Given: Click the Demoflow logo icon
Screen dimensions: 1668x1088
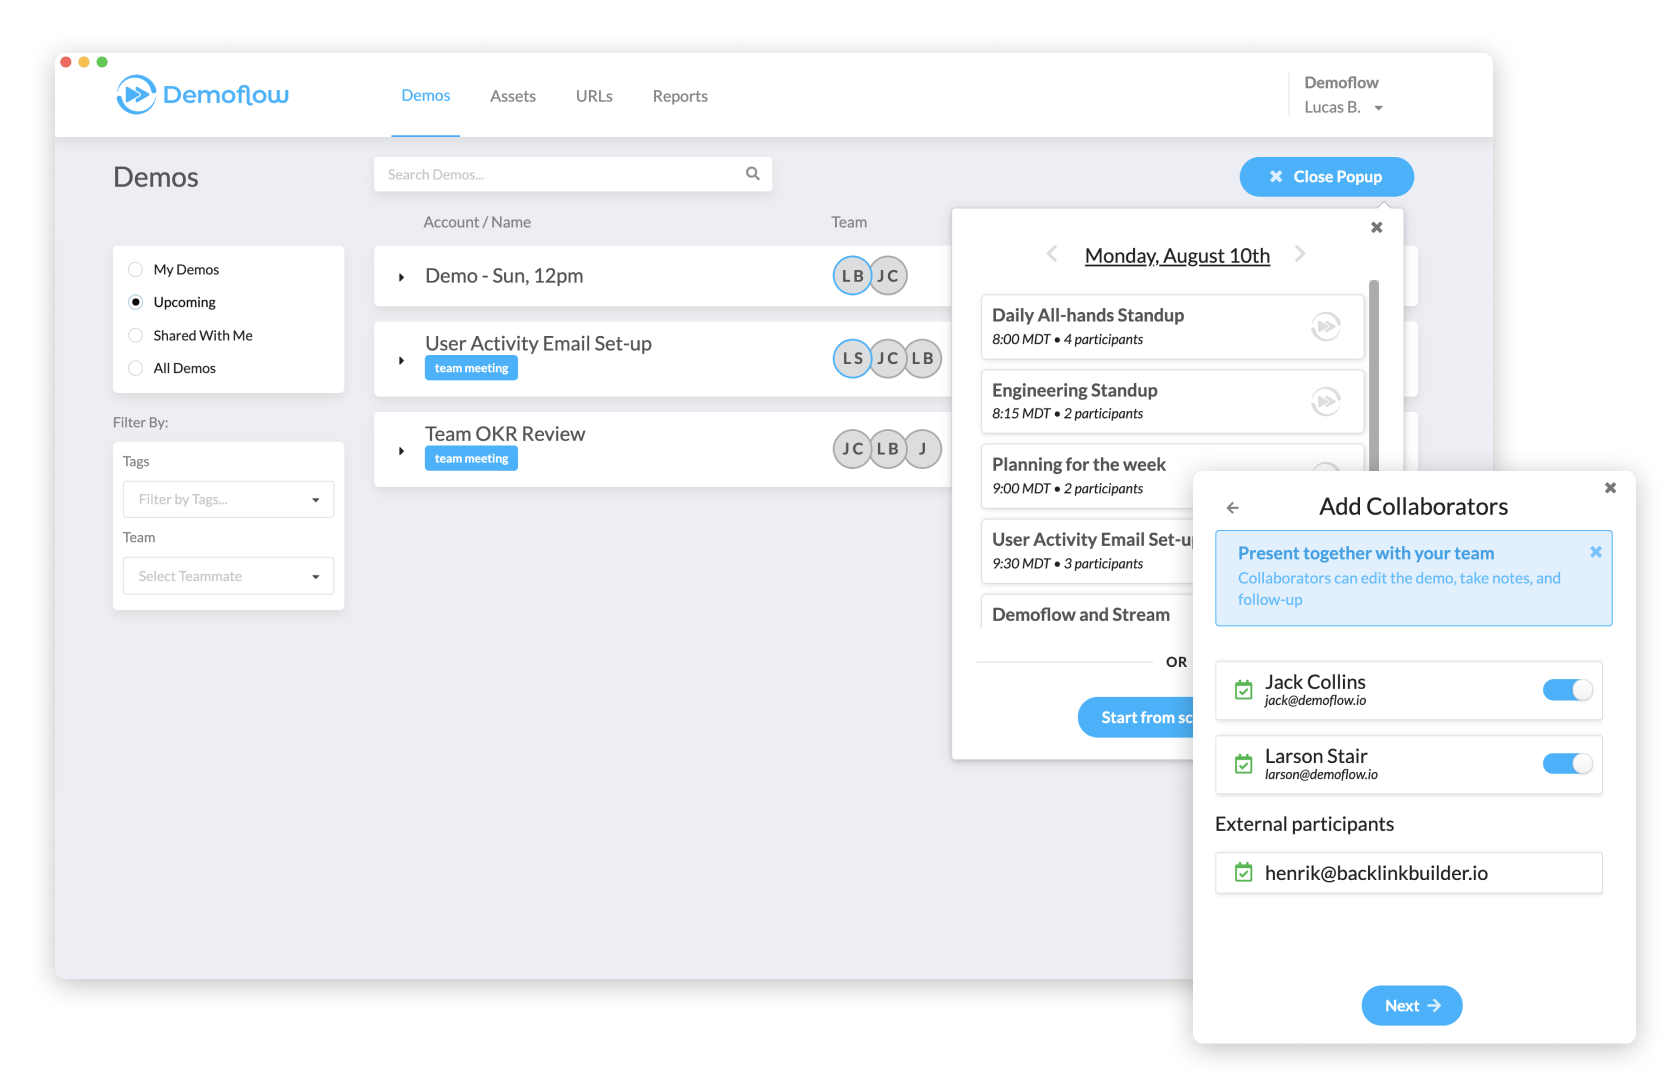Looking at the screenshot, I should (136, 95).
